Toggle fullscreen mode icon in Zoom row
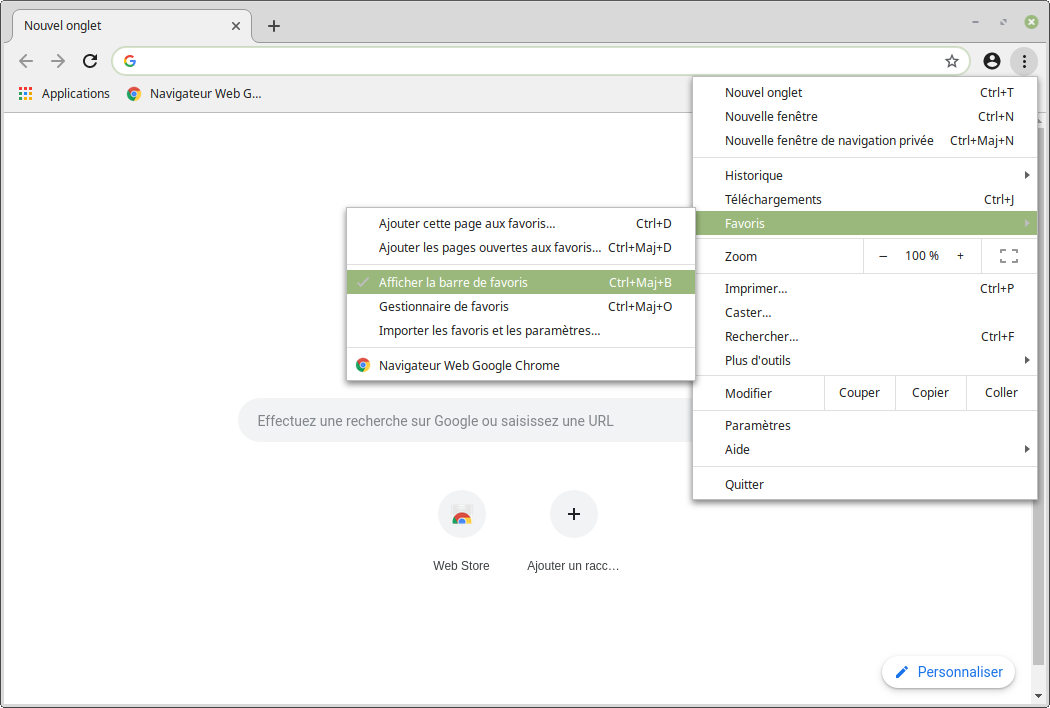 tap(1009, 256)
